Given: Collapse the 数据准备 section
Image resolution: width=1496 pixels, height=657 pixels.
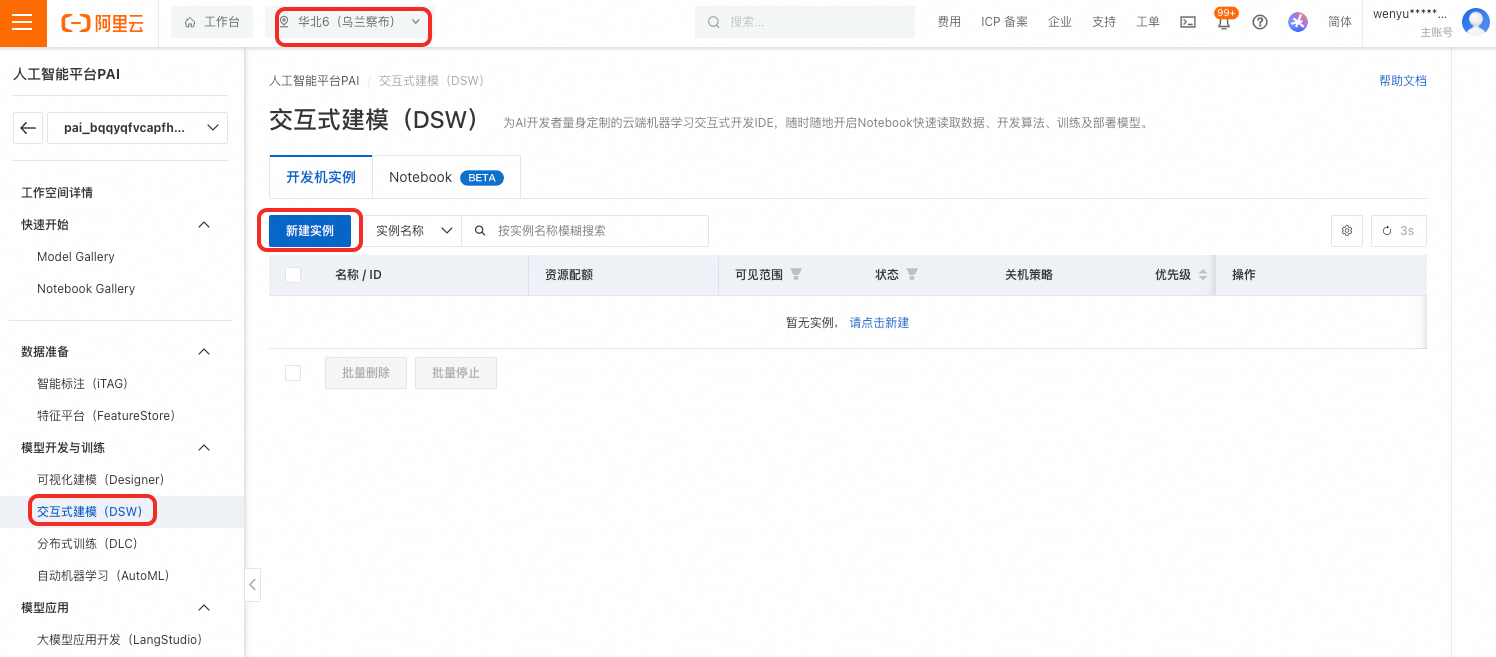Looking at the screenshot, I should (x=204, y=352).
